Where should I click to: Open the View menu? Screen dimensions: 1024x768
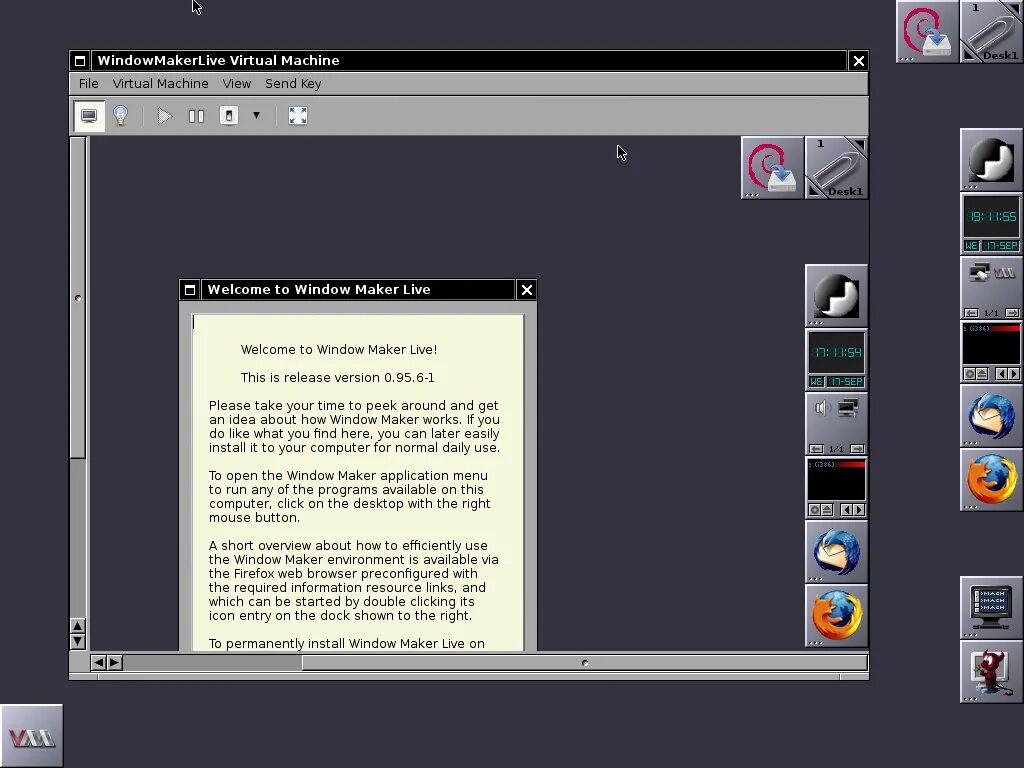coord(236,84)
